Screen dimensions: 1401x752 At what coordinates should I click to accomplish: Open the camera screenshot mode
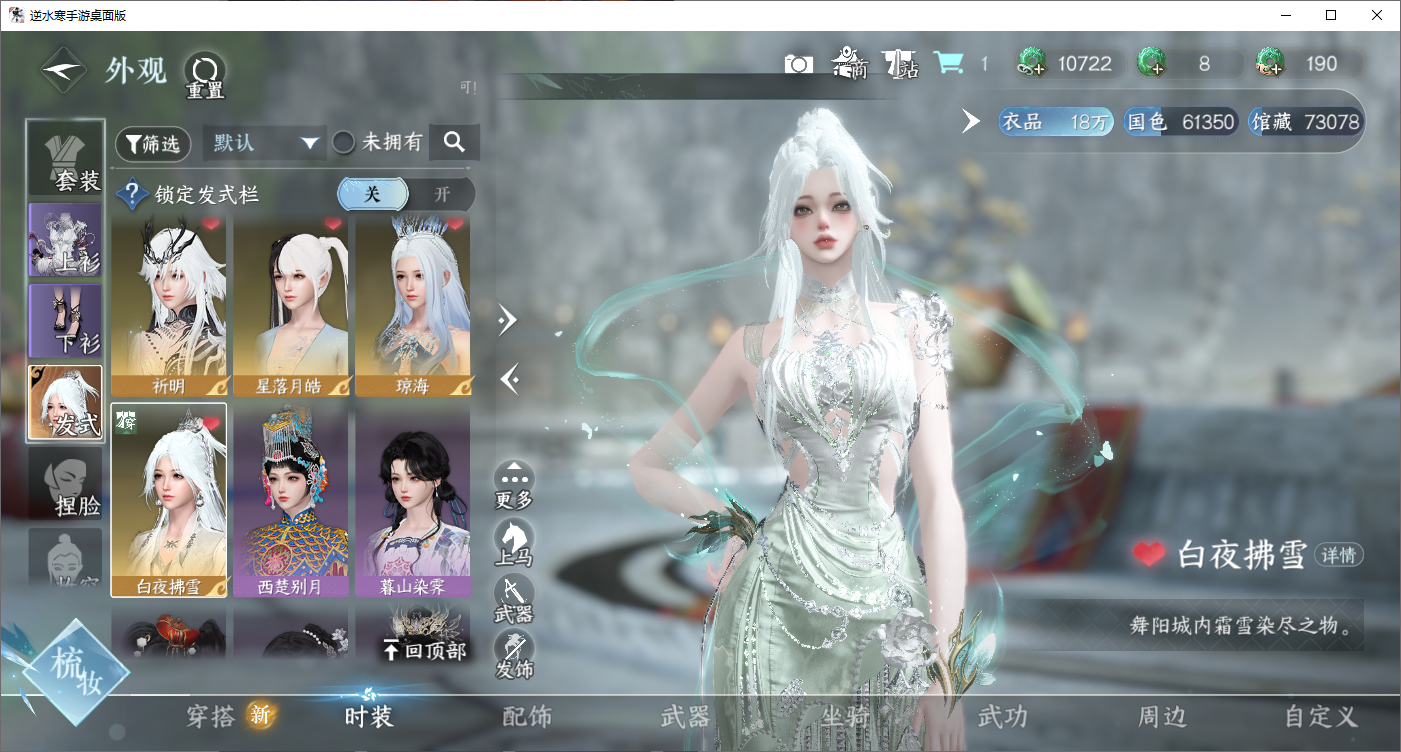coord(798,64)
